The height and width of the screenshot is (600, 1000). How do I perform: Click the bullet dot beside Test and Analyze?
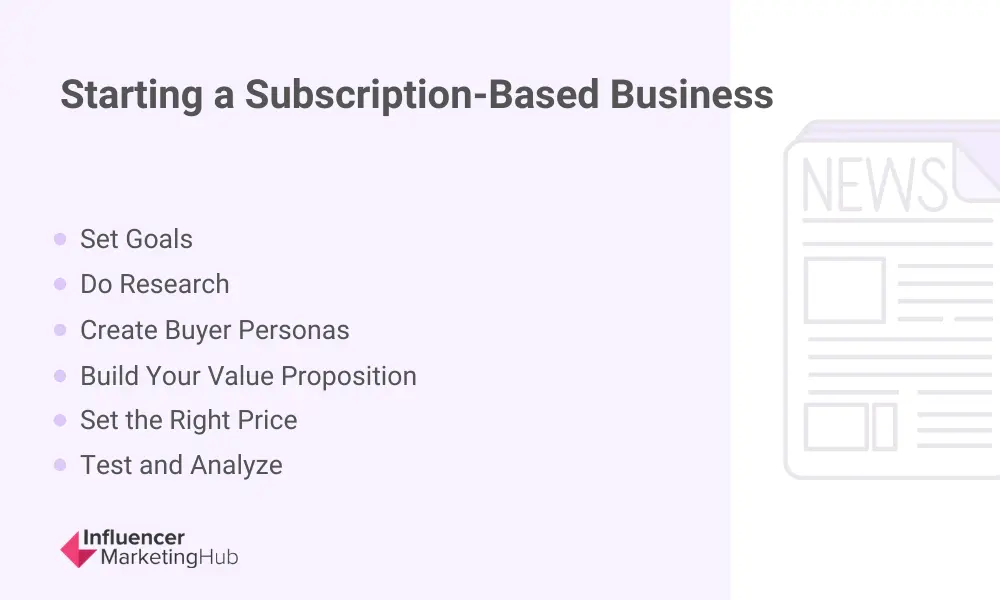click(x=60, y=465)
